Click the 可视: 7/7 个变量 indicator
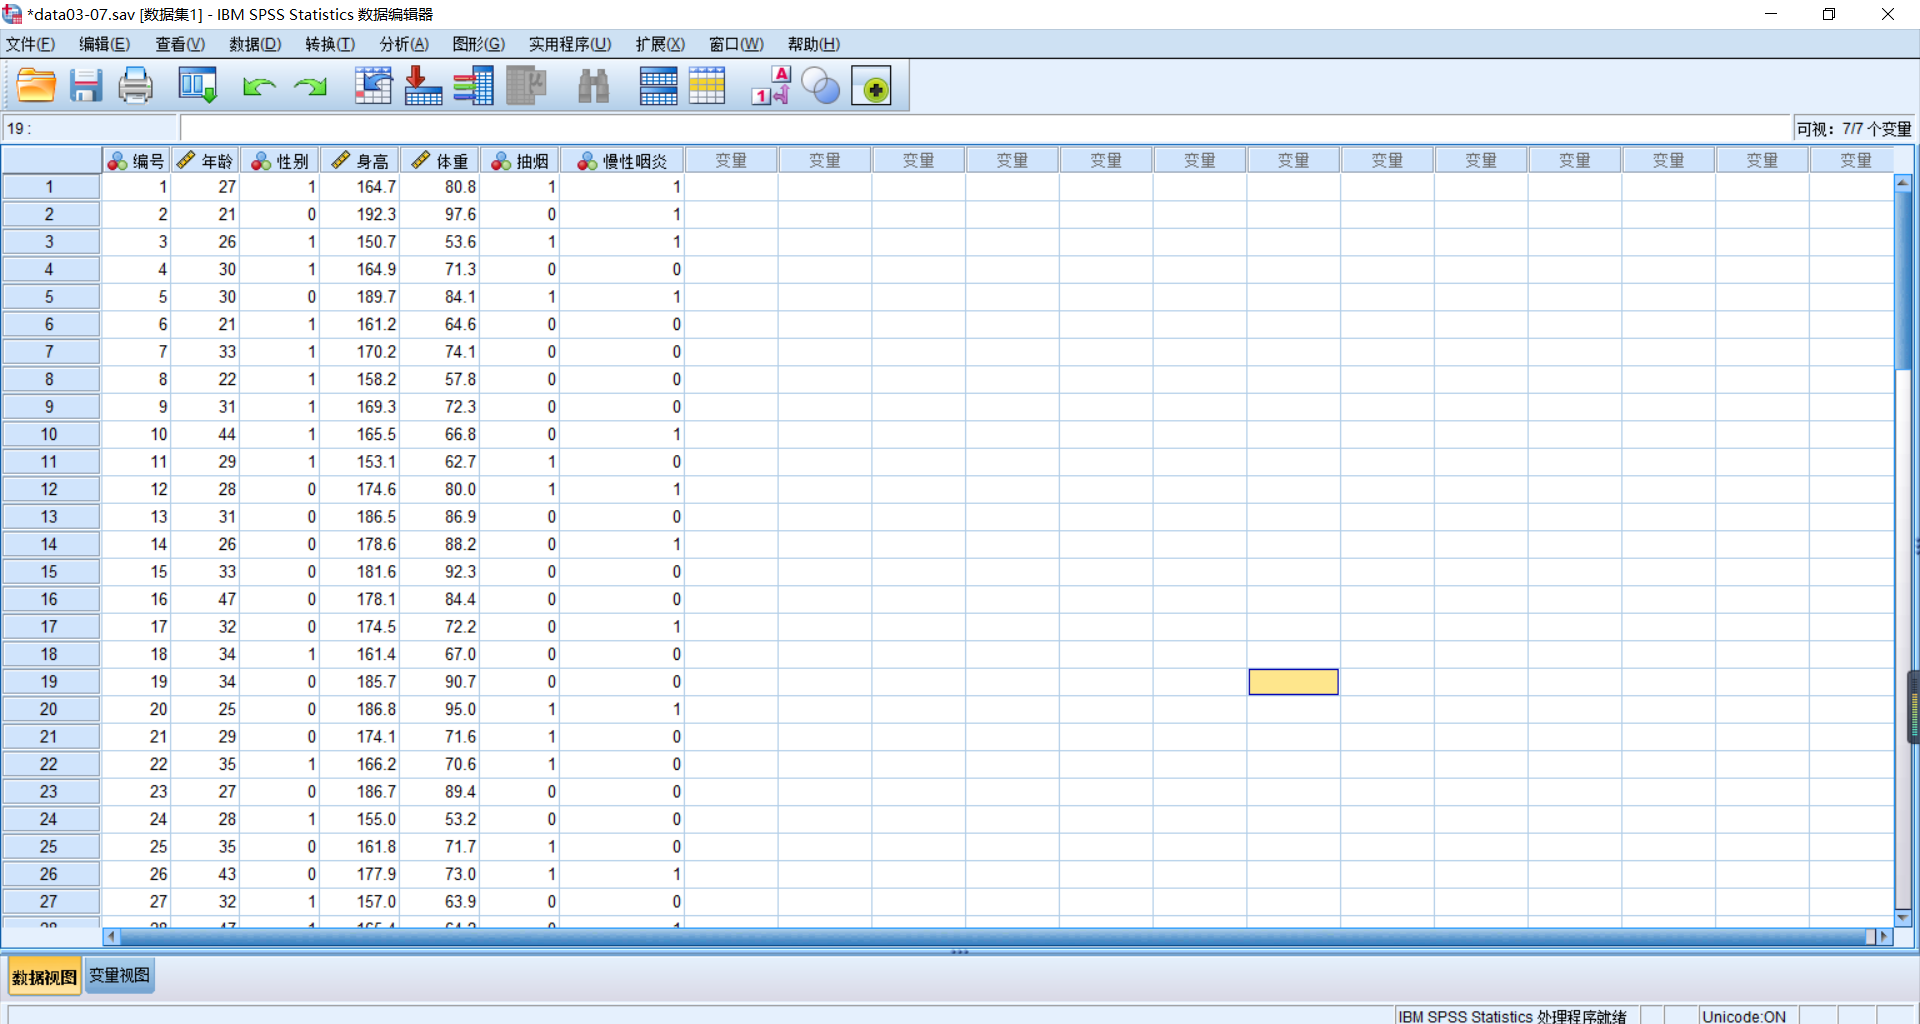The width and height of the screenshot is (1920, 1024). tap(1853, 129)
